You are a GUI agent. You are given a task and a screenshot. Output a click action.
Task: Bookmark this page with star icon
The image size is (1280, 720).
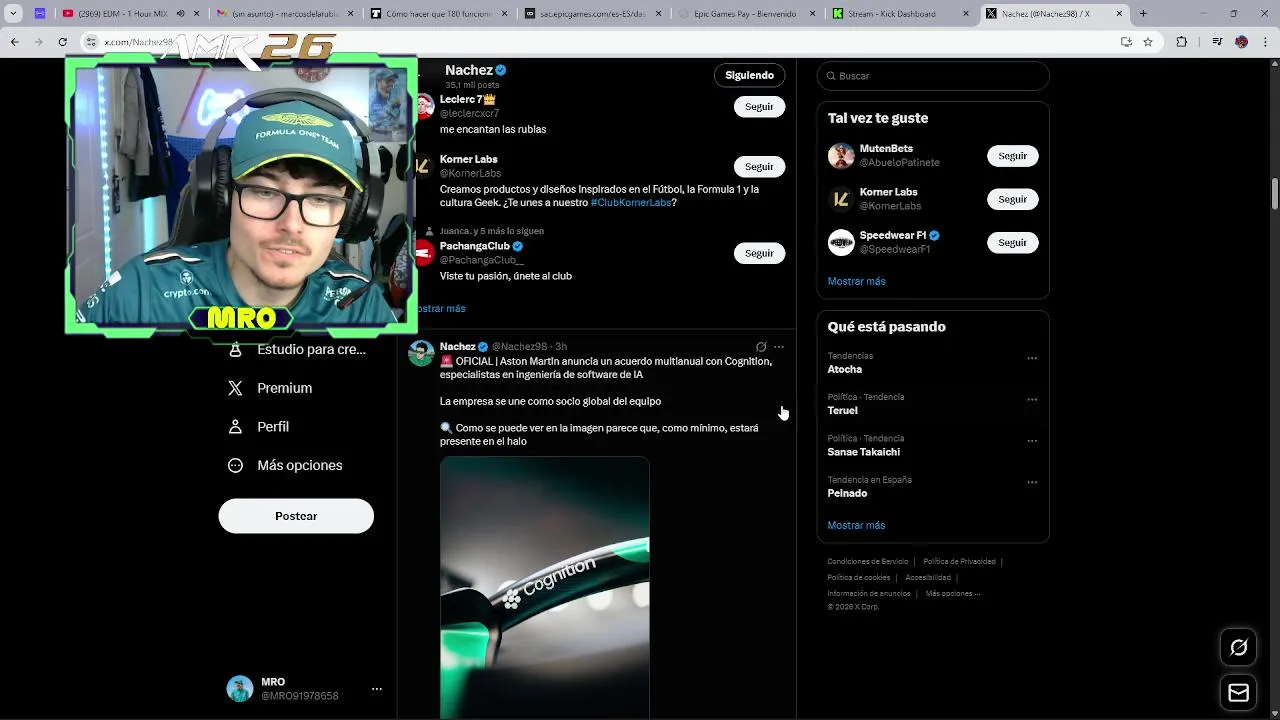pyautogui.click(x=1148, y=42)
